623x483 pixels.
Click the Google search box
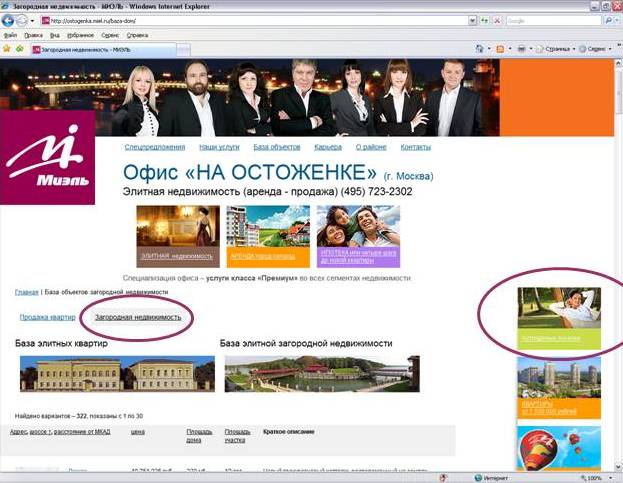553,21
